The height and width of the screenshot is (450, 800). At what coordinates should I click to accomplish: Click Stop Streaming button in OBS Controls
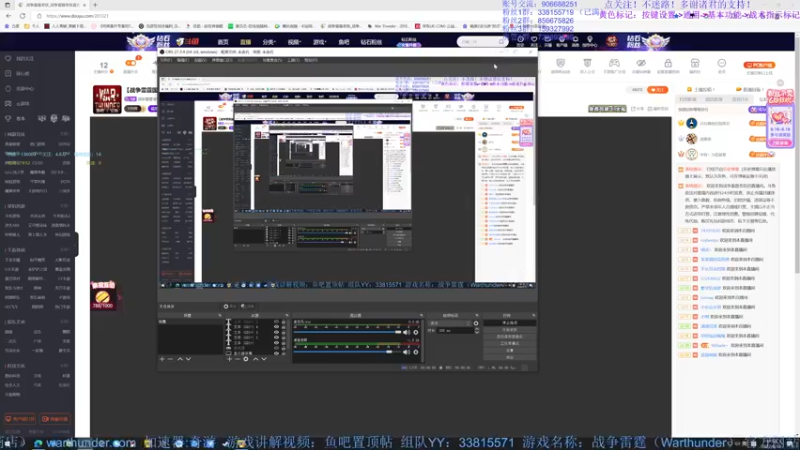510,323
